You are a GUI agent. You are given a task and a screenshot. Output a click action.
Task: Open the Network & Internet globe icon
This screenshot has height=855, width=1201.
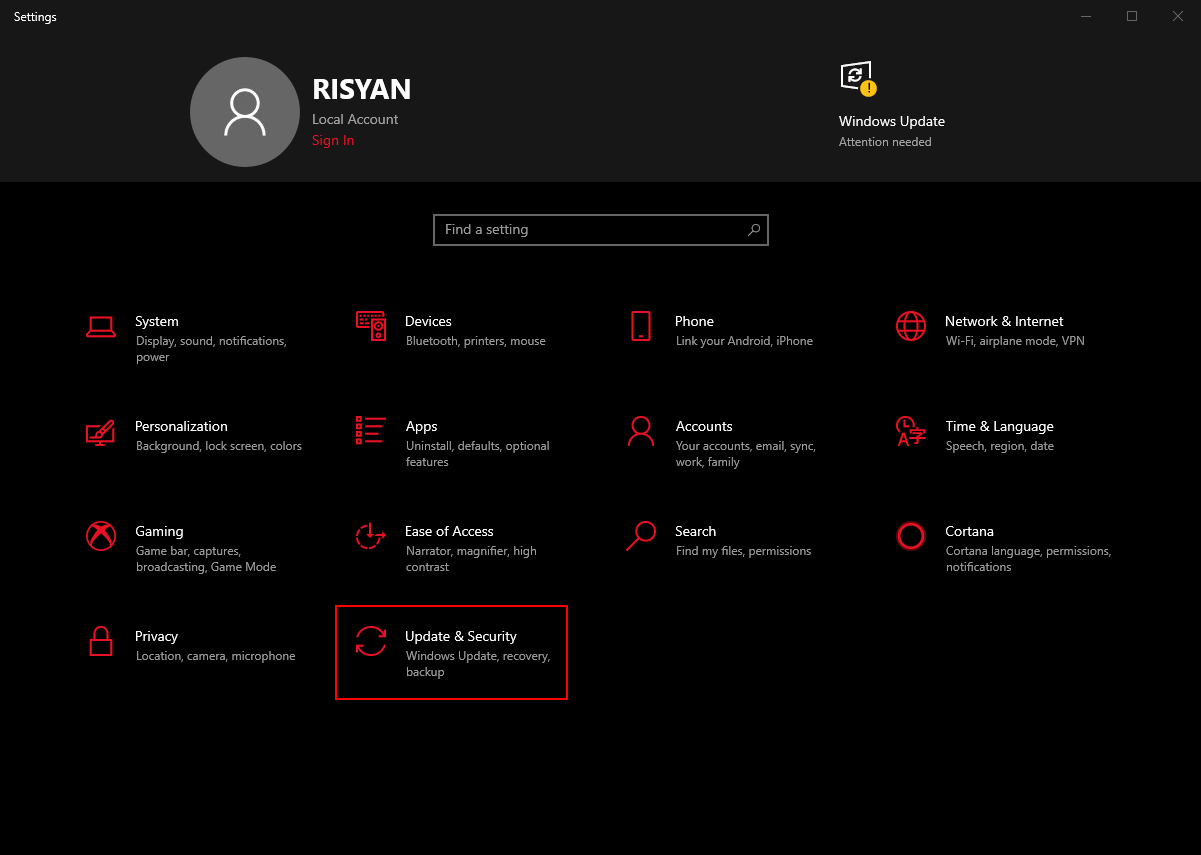[911, 326]
